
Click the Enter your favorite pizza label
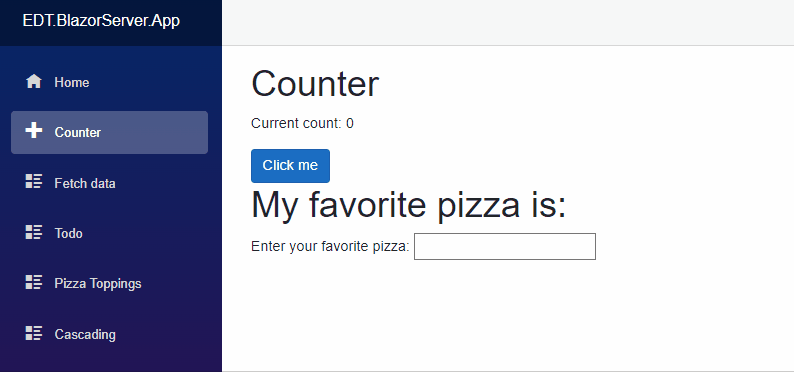[x=330, y=246]
